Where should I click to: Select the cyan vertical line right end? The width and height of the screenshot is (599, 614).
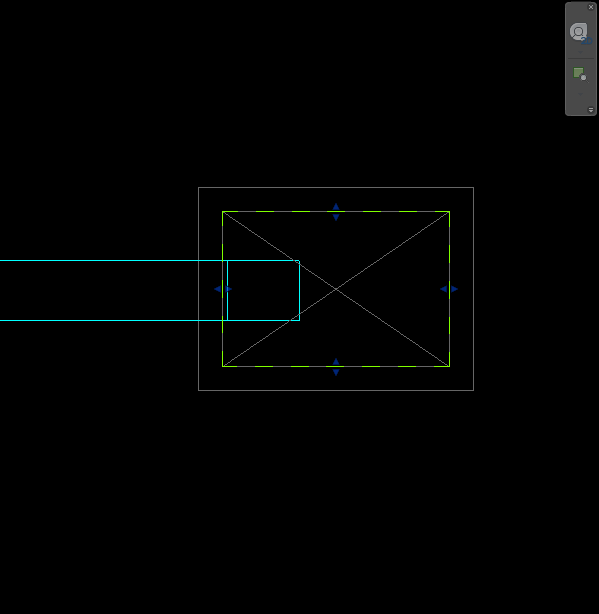coord(300,291)
